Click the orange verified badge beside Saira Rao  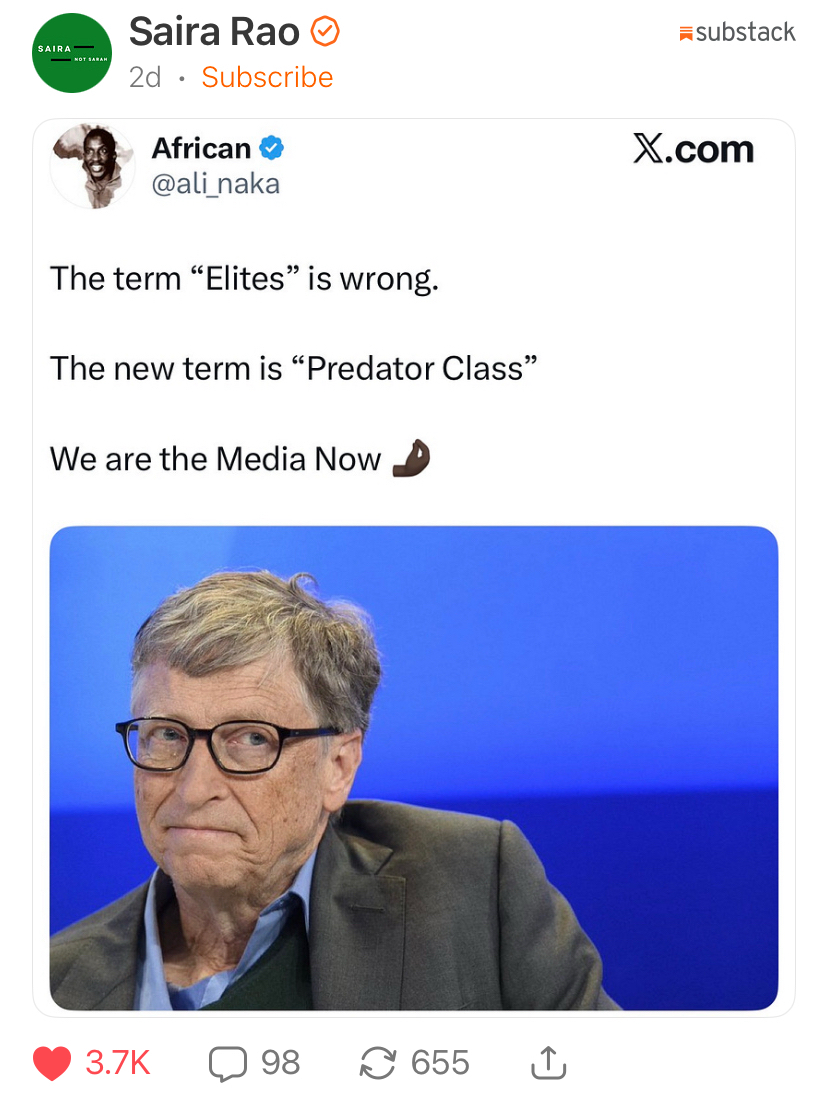tap(326, 33)
